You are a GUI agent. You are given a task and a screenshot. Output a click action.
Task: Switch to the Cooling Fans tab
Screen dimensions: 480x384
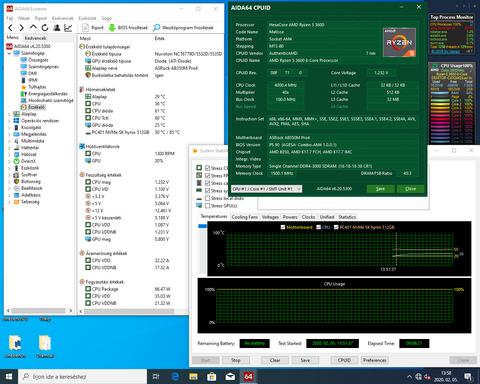(245, 217)
